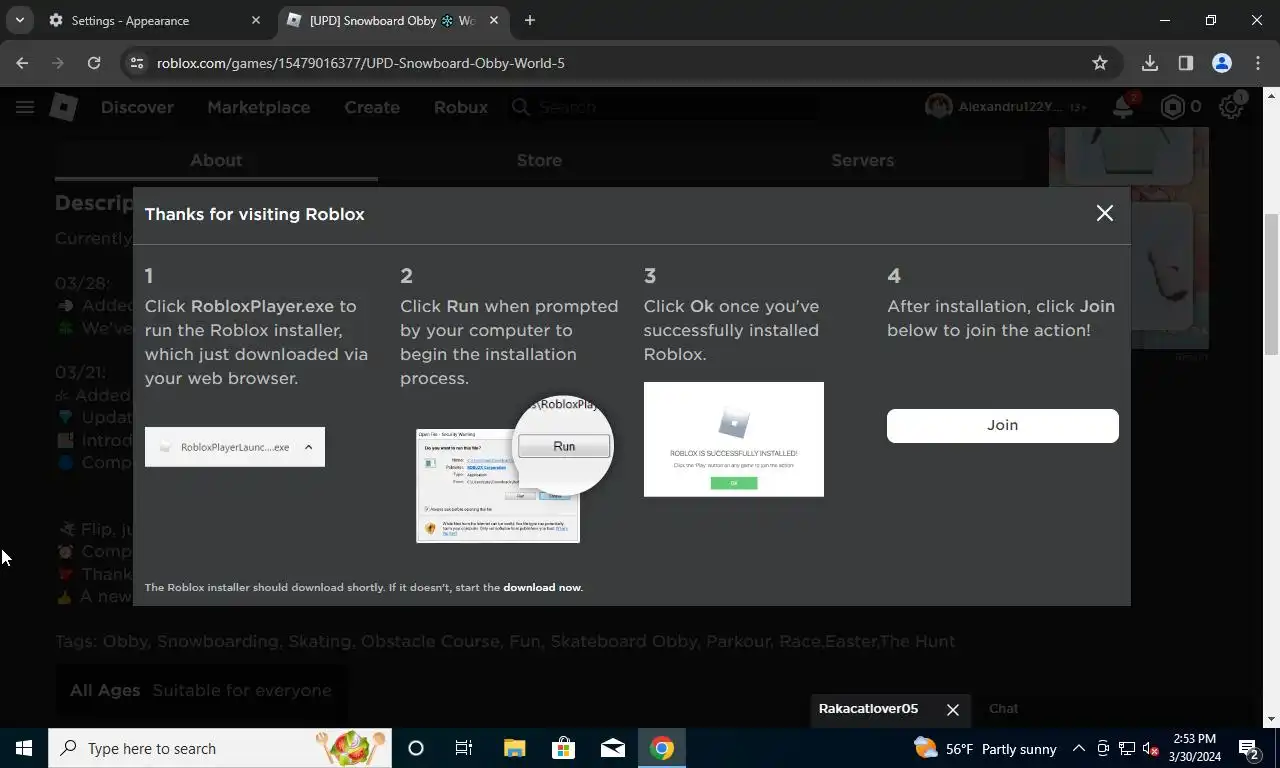Open the Discover page
This screenshot has height=768, width=1280.
(x=137, y=107)
